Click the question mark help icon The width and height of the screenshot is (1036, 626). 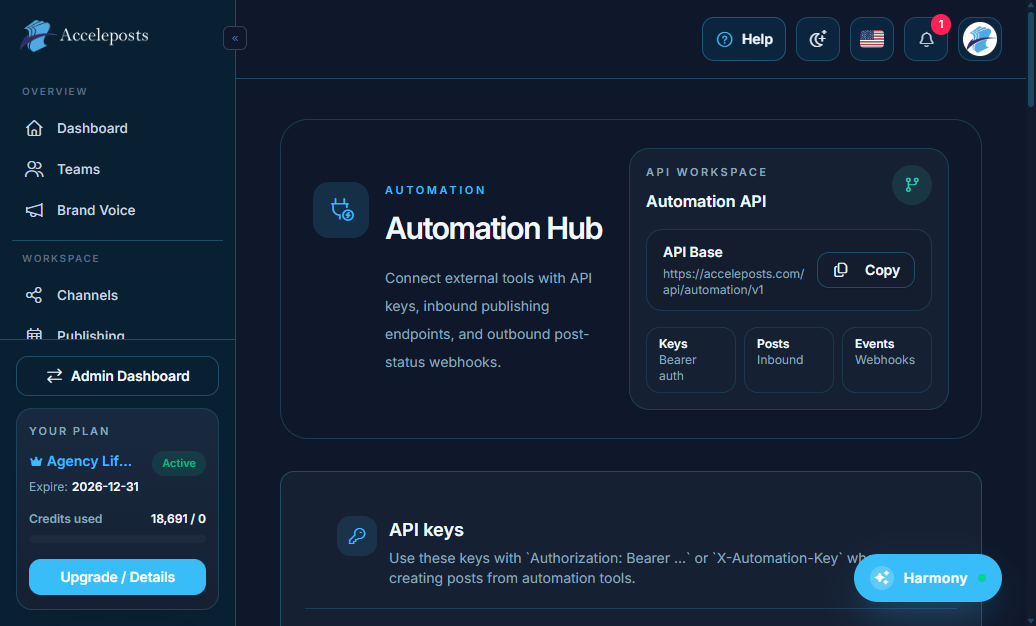(725, 40)
